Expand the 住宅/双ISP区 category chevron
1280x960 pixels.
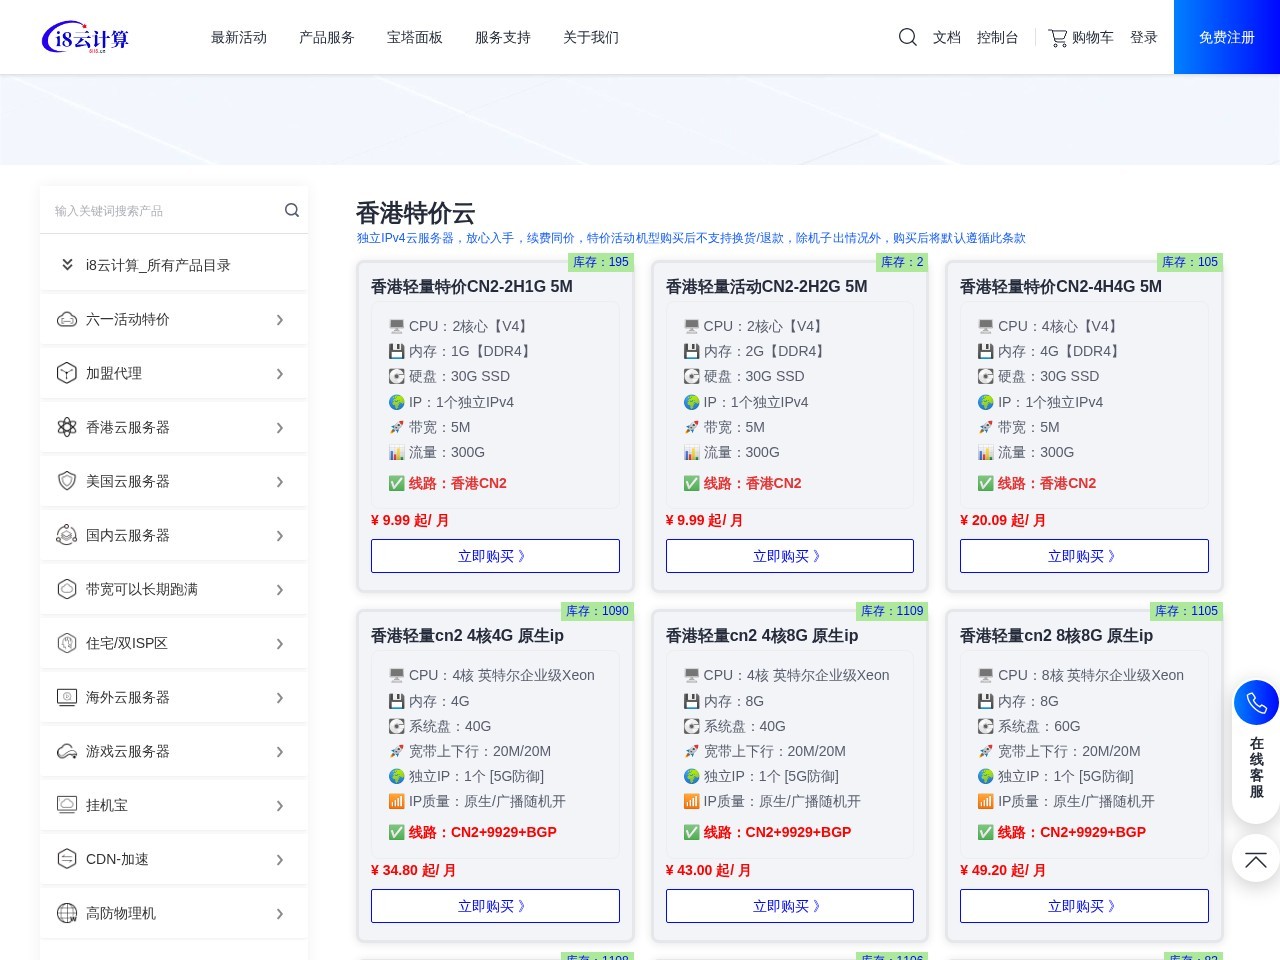point(280,644)
